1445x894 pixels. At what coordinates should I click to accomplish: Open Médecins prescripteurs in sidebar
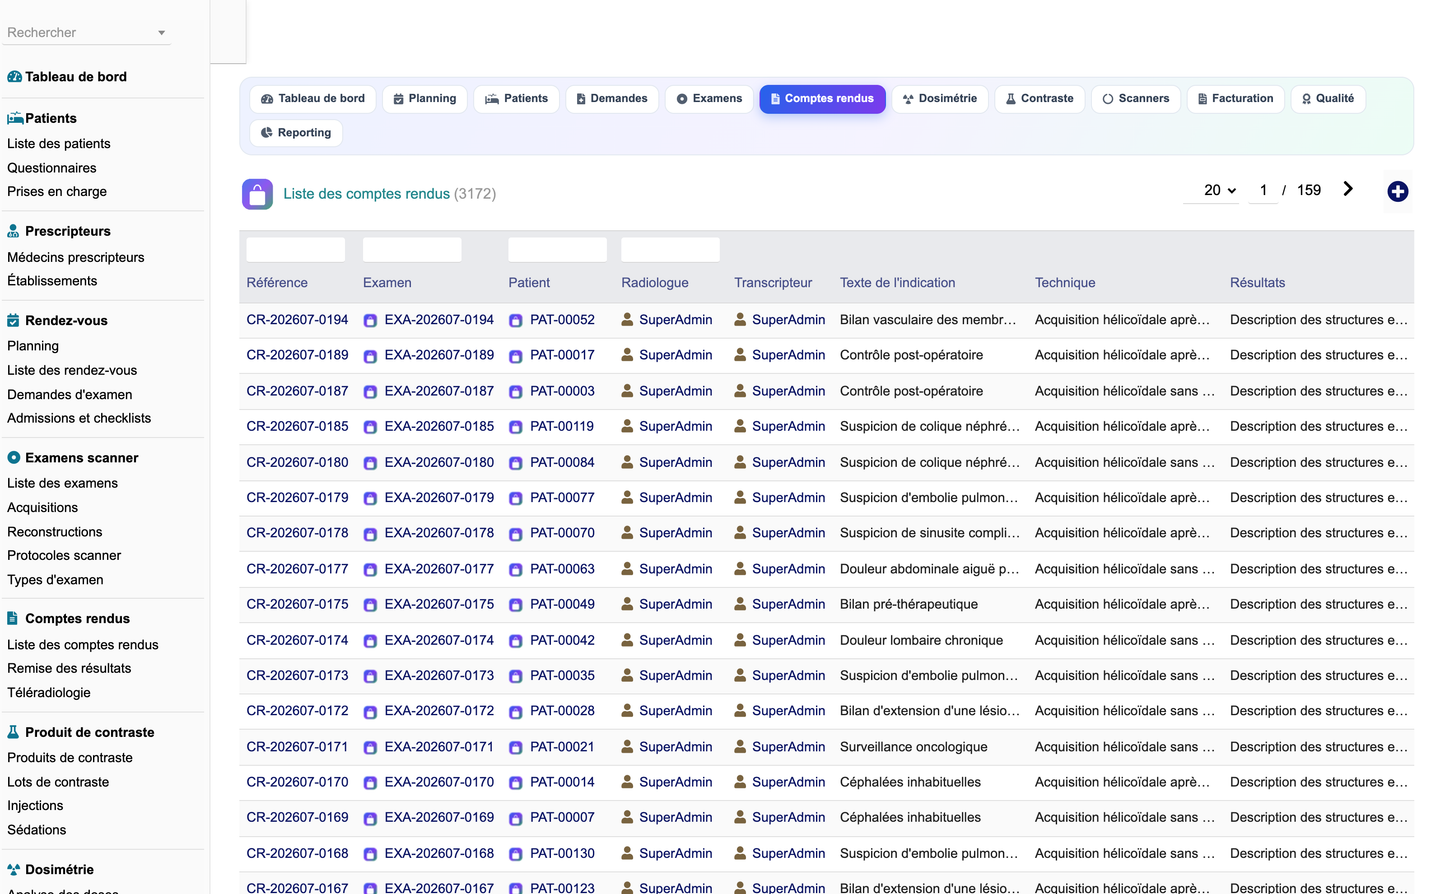[76, 258]
